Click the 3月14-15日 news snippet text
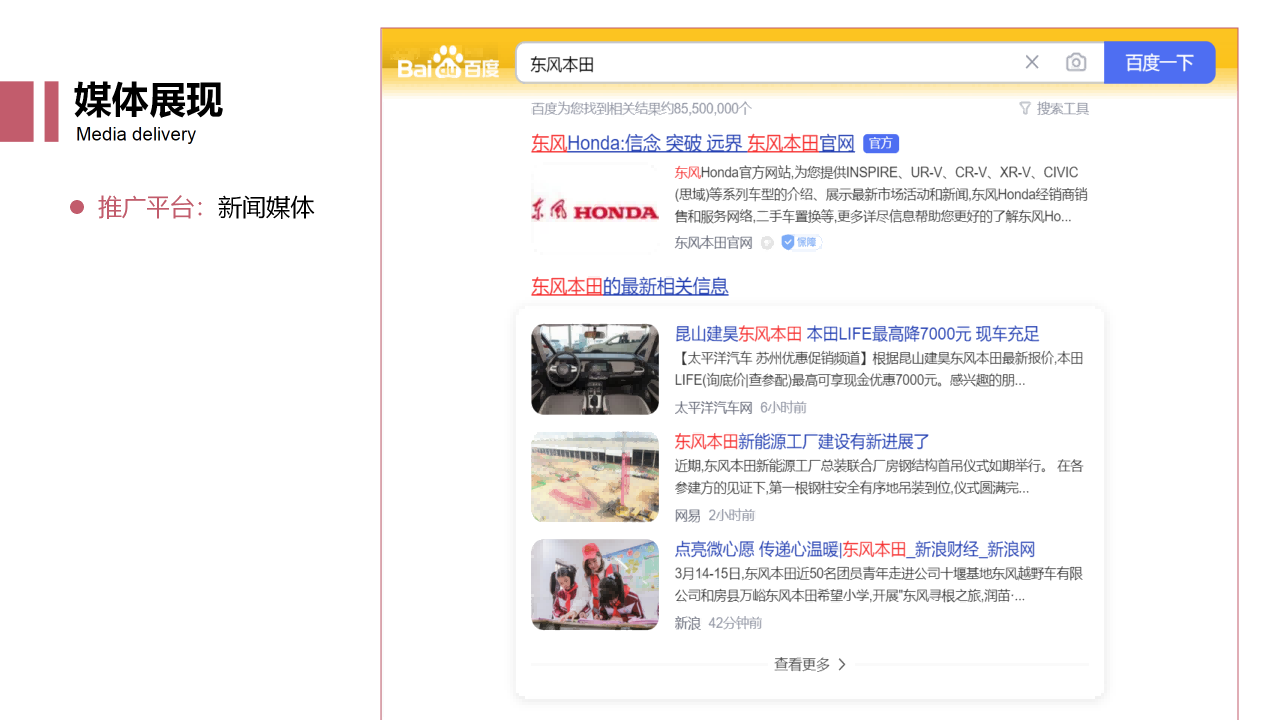 pos(879,585)
